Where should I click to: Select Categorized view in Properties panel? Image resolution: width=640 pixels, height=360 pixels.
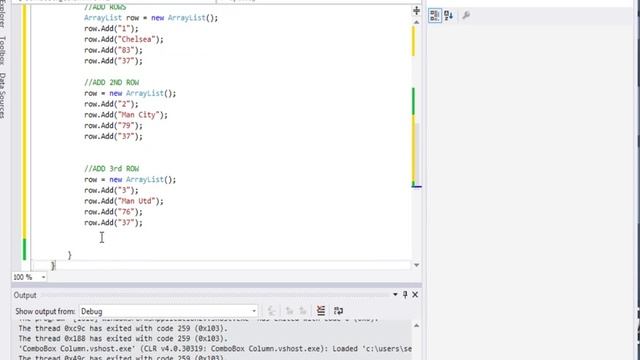[435, 16]
